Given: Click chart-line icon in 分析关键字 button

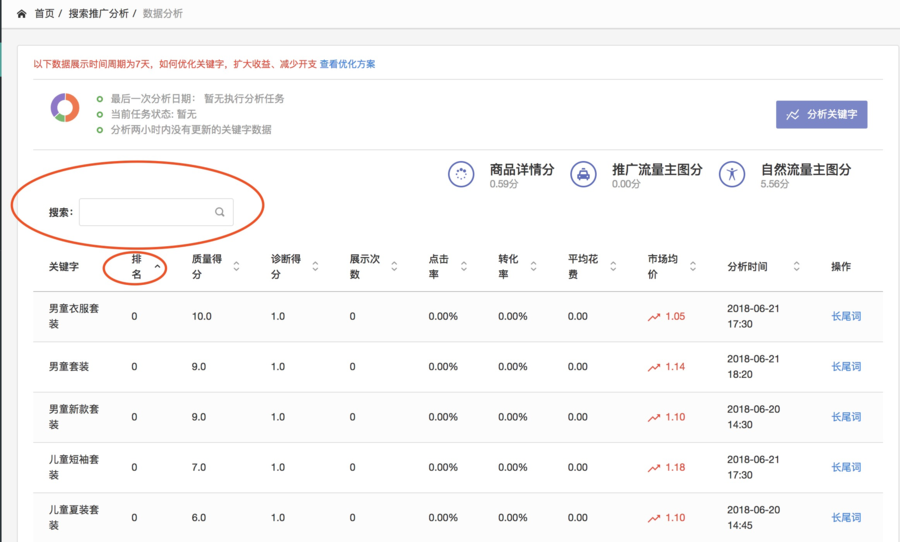Looking at the screenshot, I should pos(793,115).
